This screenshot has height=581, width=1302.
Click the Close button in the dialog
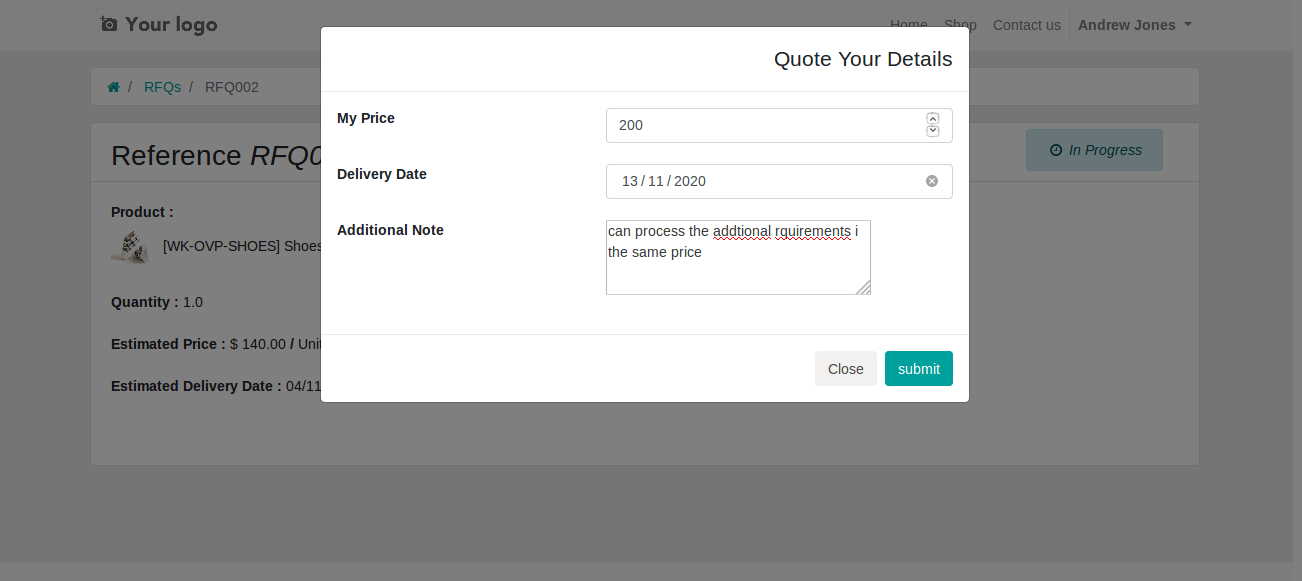[x=845, y=369]
